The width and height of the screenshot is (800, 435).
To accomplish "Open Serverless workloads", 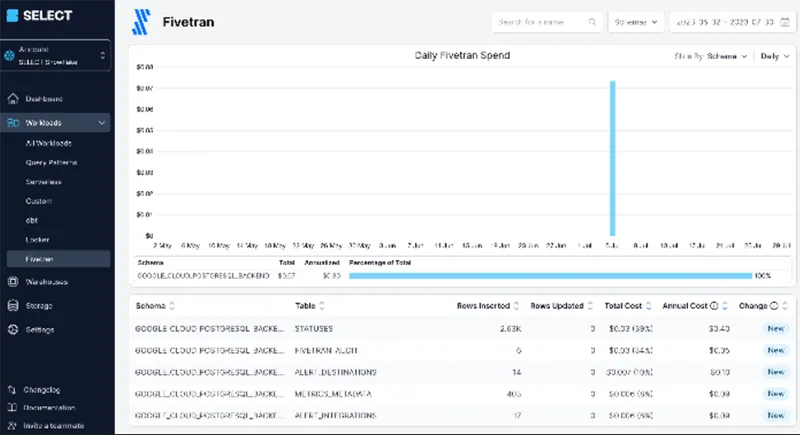I will click(x=43, y=182).
